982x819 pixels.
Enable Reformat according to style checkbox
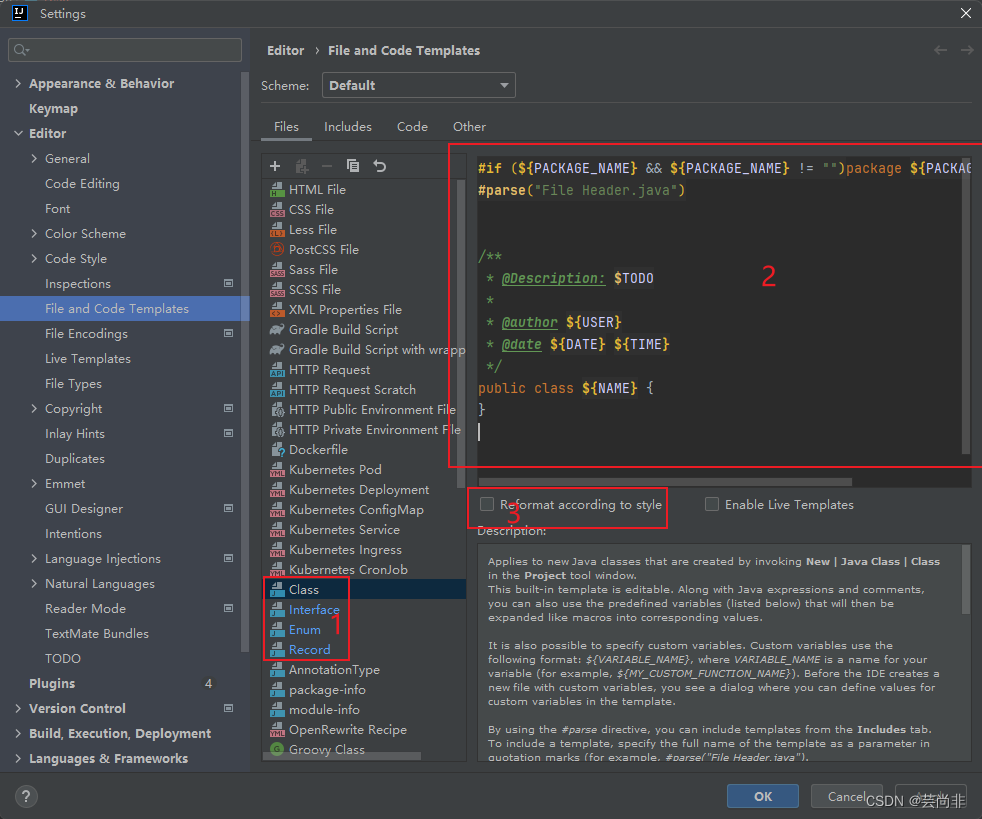(x=487, y=504)
